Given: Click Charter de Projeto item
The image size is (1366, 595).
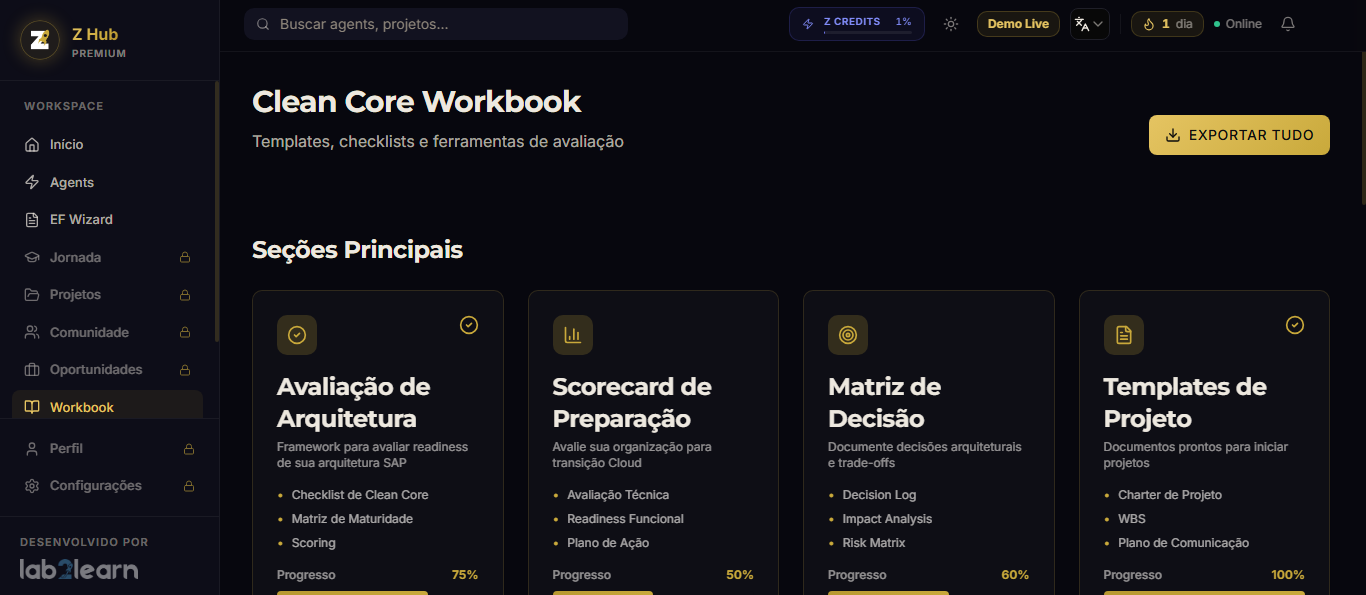Looking at the screenshot, I should click(x=1170, y=495).
